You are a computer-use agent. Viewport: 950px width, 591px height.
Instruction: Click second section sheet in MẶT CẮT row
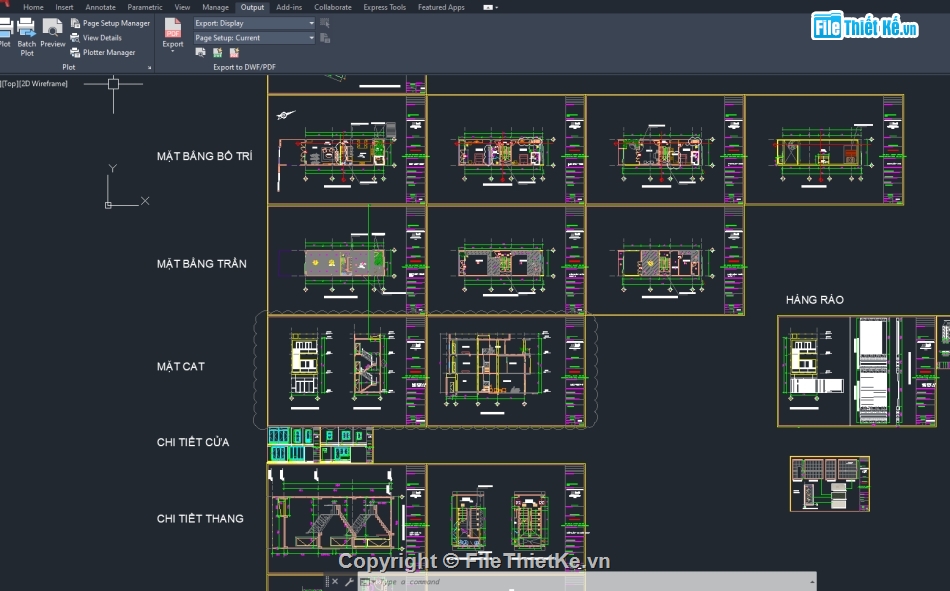tap(507, 371)
